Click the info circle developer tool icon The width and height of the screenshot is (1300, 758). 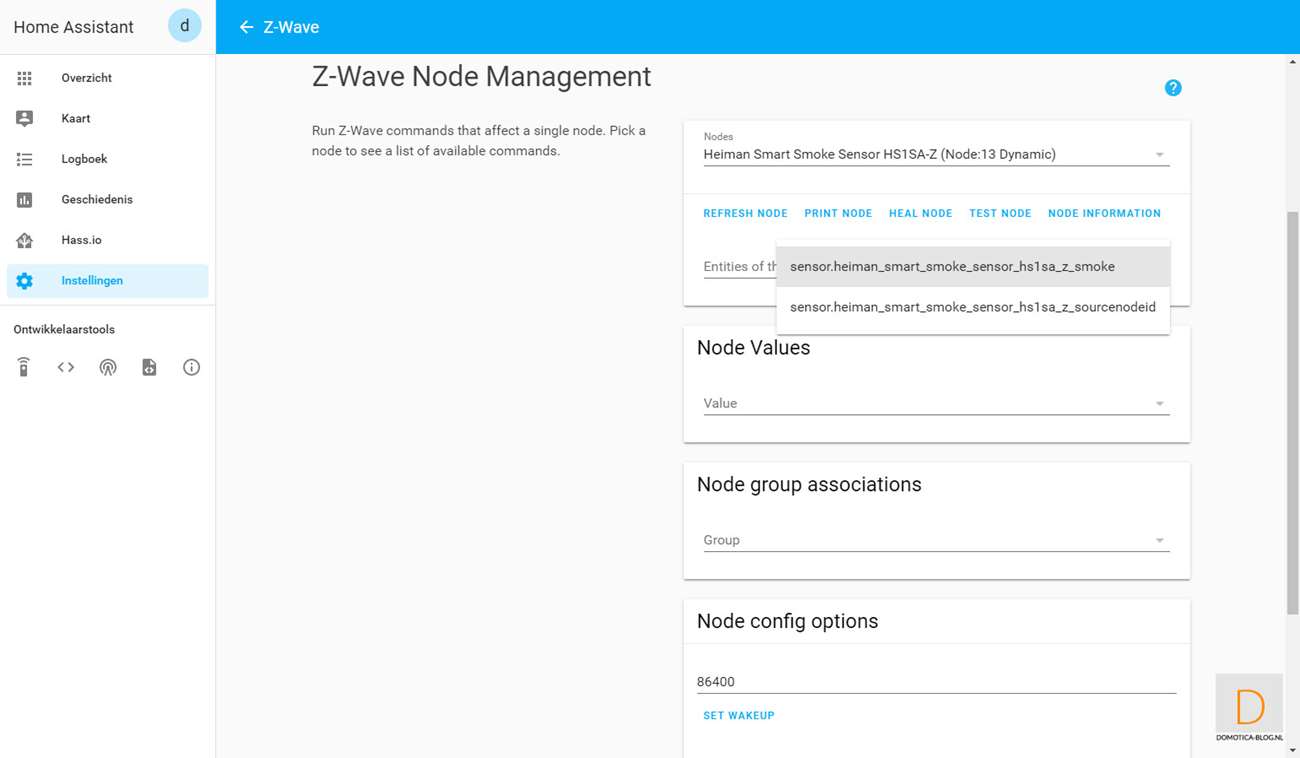coord(191,367)
